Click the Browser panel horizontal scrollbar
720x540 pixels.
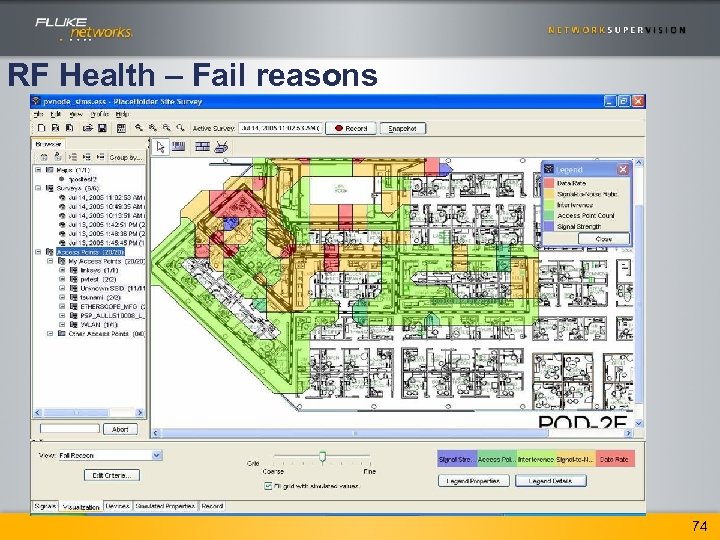click(89, 413)
